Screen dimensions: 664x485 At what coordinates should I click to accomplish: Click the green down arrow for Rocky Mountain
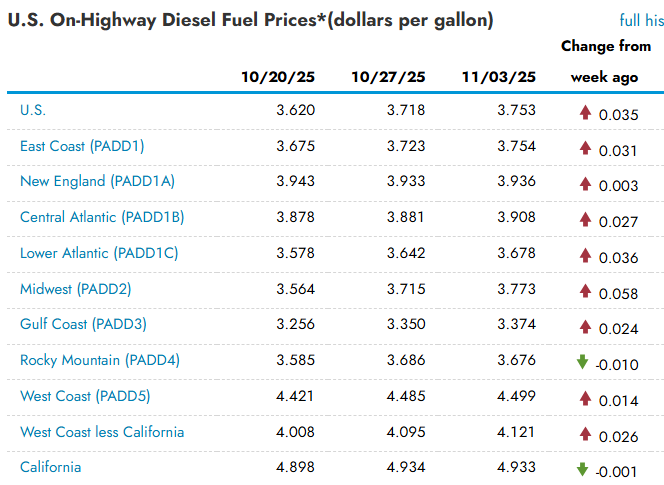pyautogui.click(x=583, y=361)
